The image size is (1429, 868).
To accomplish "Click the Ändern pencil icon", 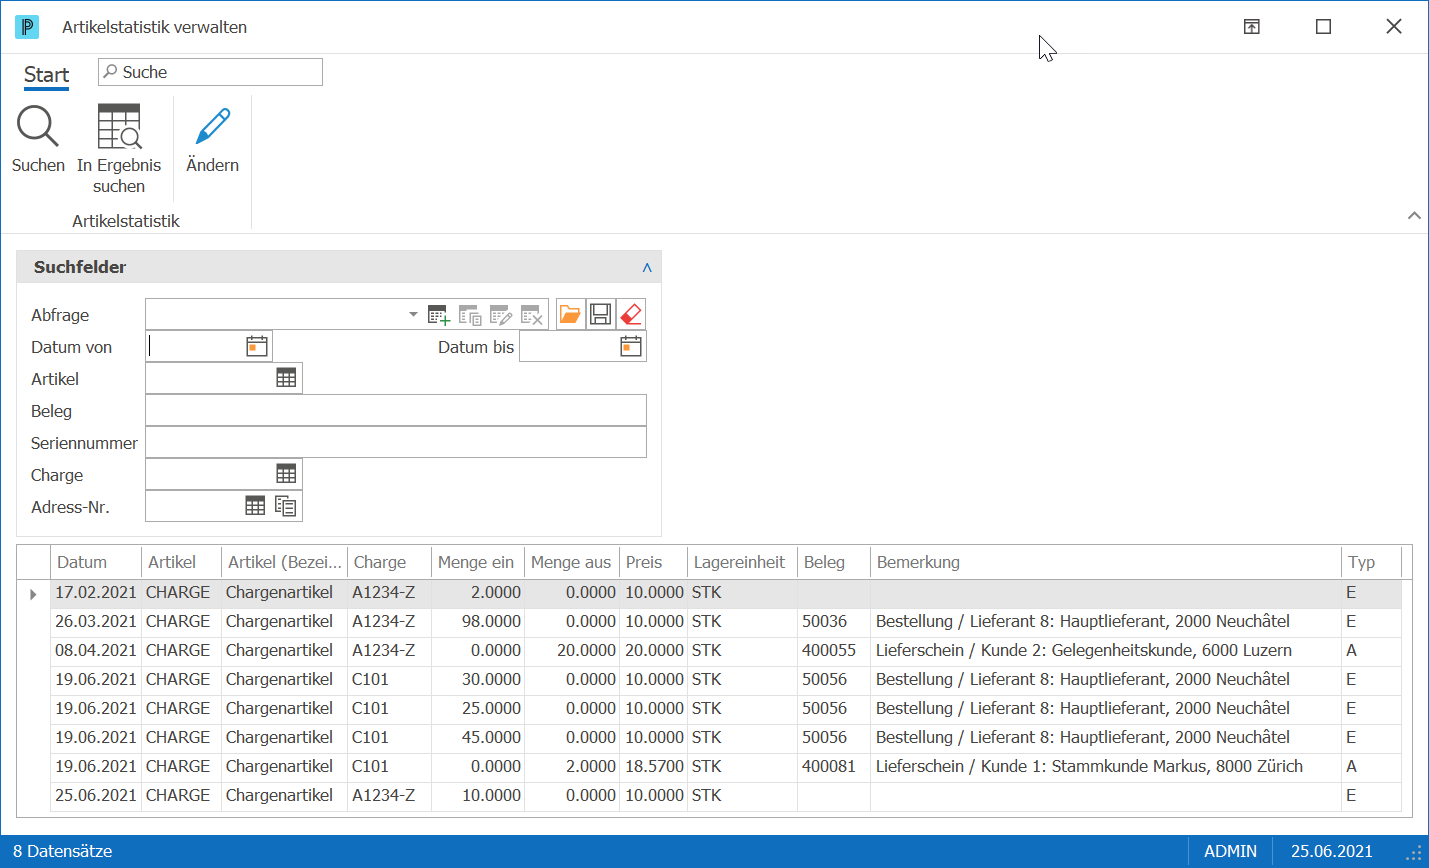I will coord(213,126).
